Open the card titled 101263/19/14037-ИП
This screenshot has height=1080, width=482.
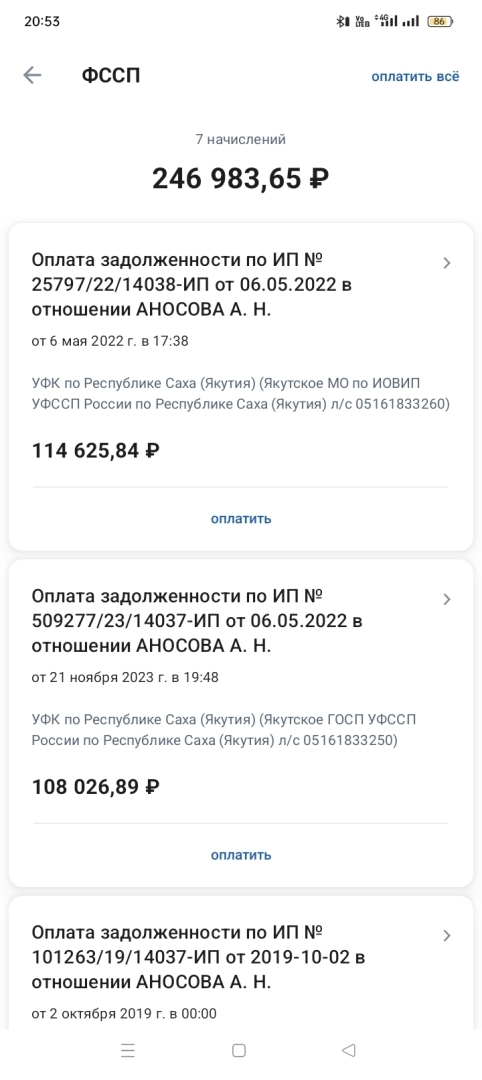[x=241, y=962]
